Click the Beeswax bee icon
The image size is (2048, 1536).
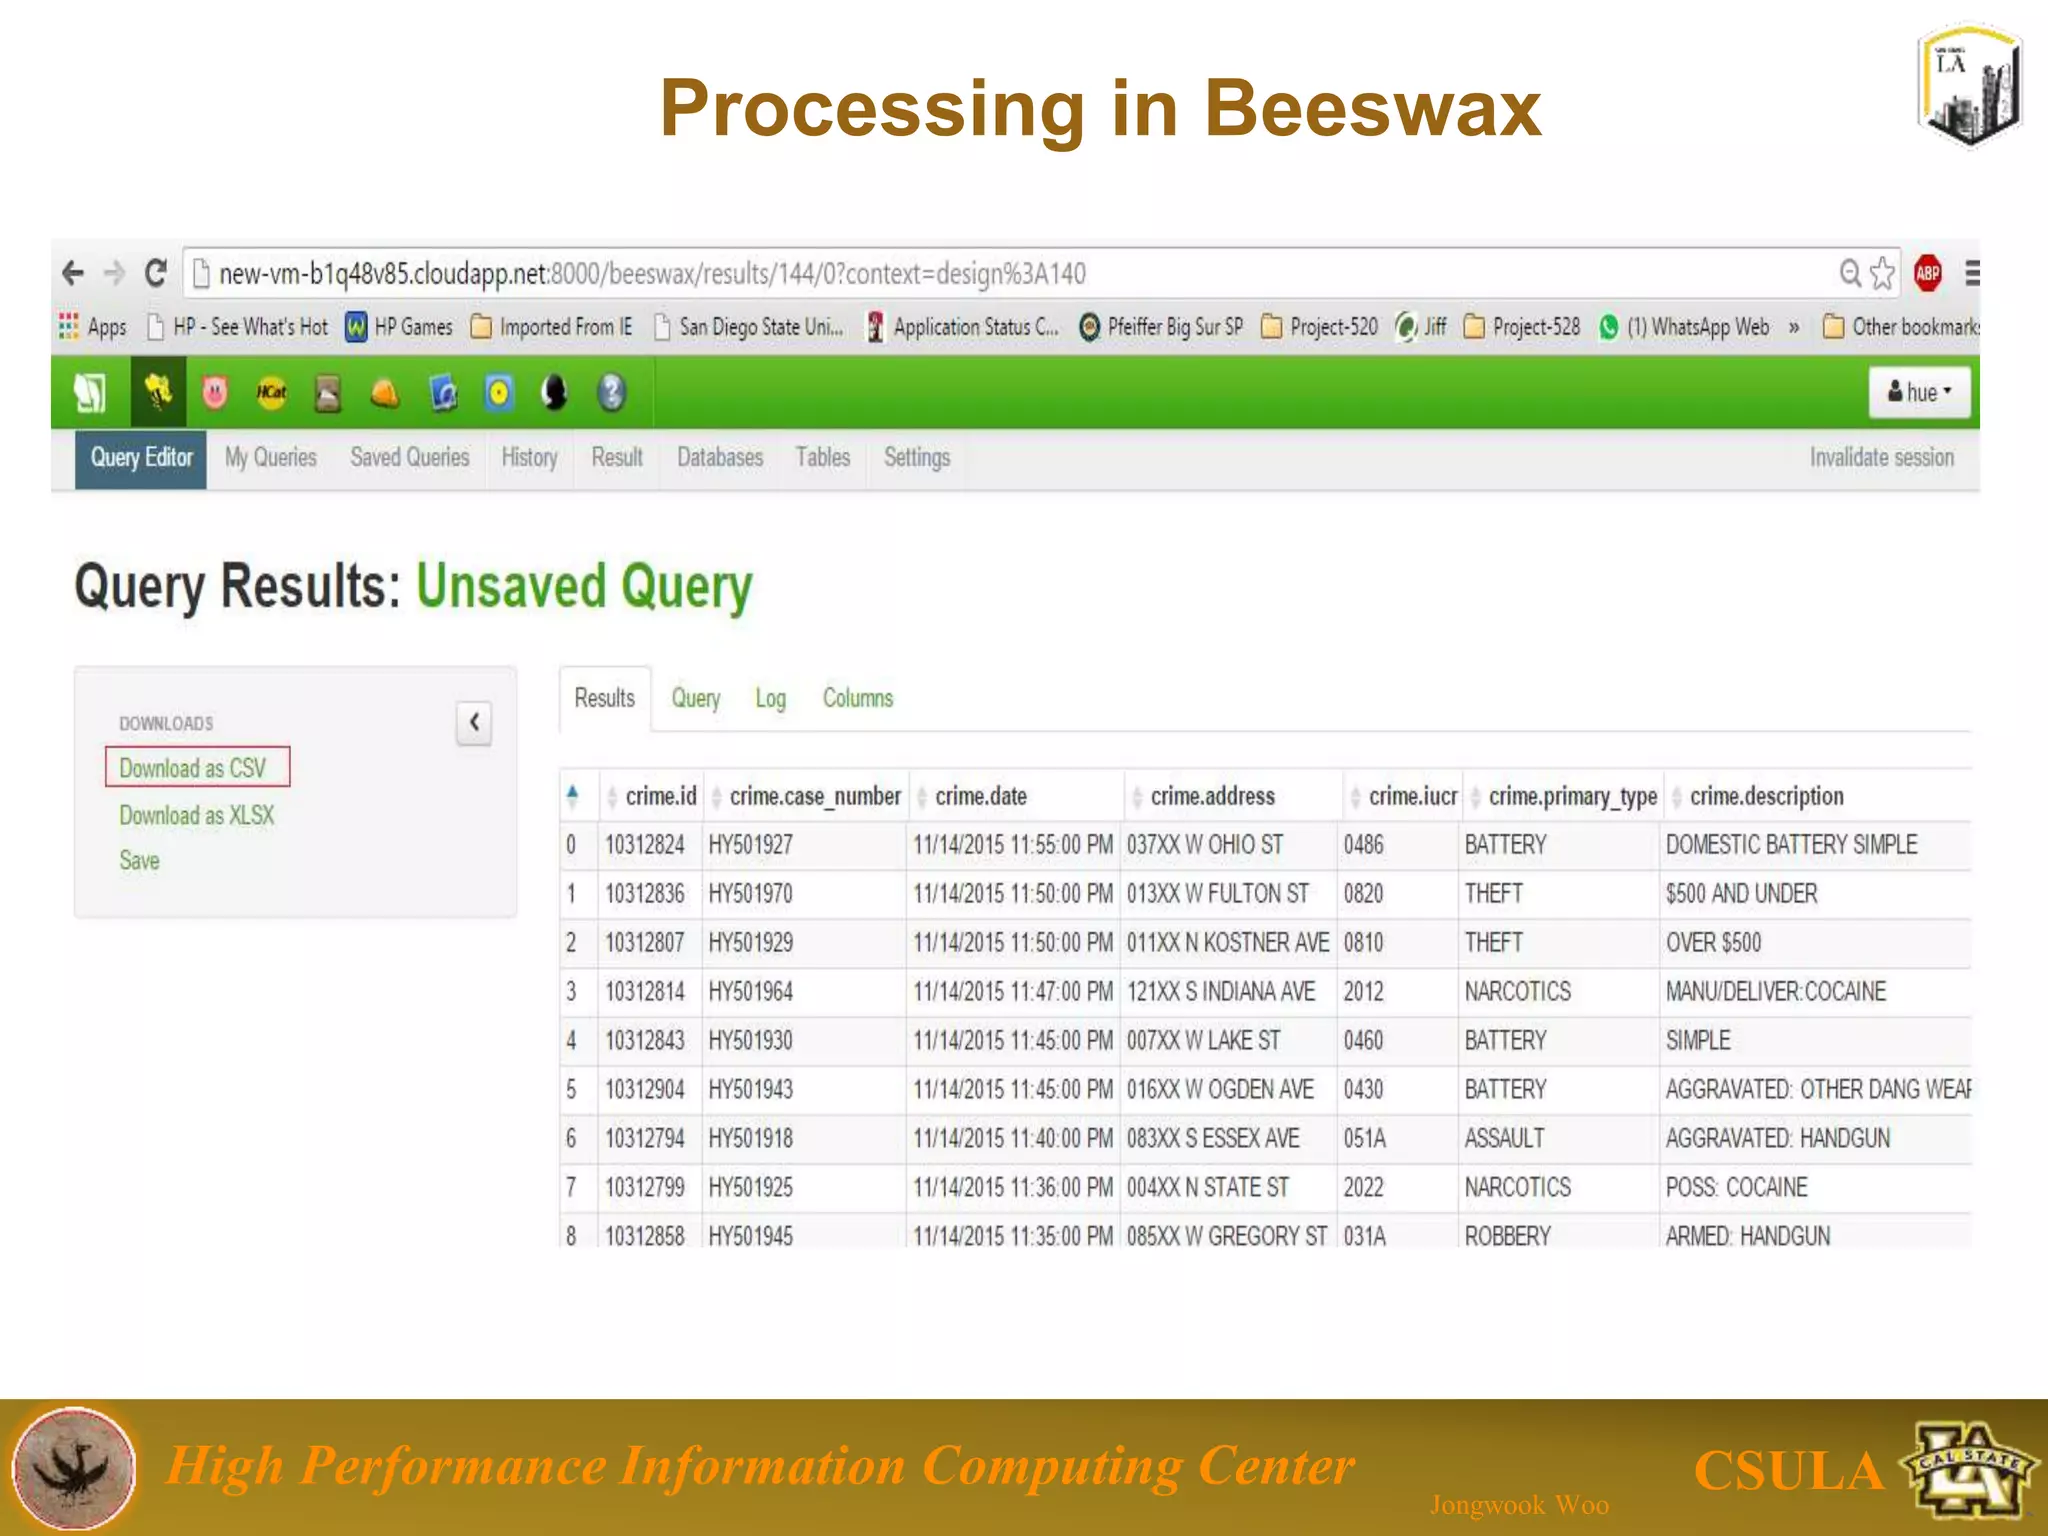[158, 392]
